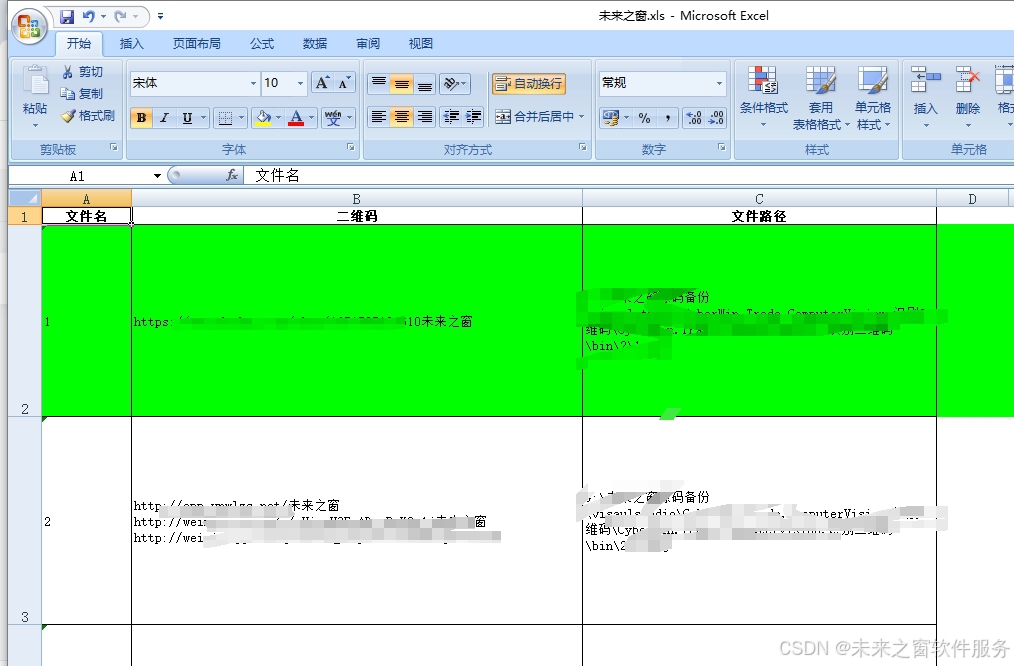Open 单元格样式 cell styles
This screenshot has height=666, width=1014.
coord(873,97)
